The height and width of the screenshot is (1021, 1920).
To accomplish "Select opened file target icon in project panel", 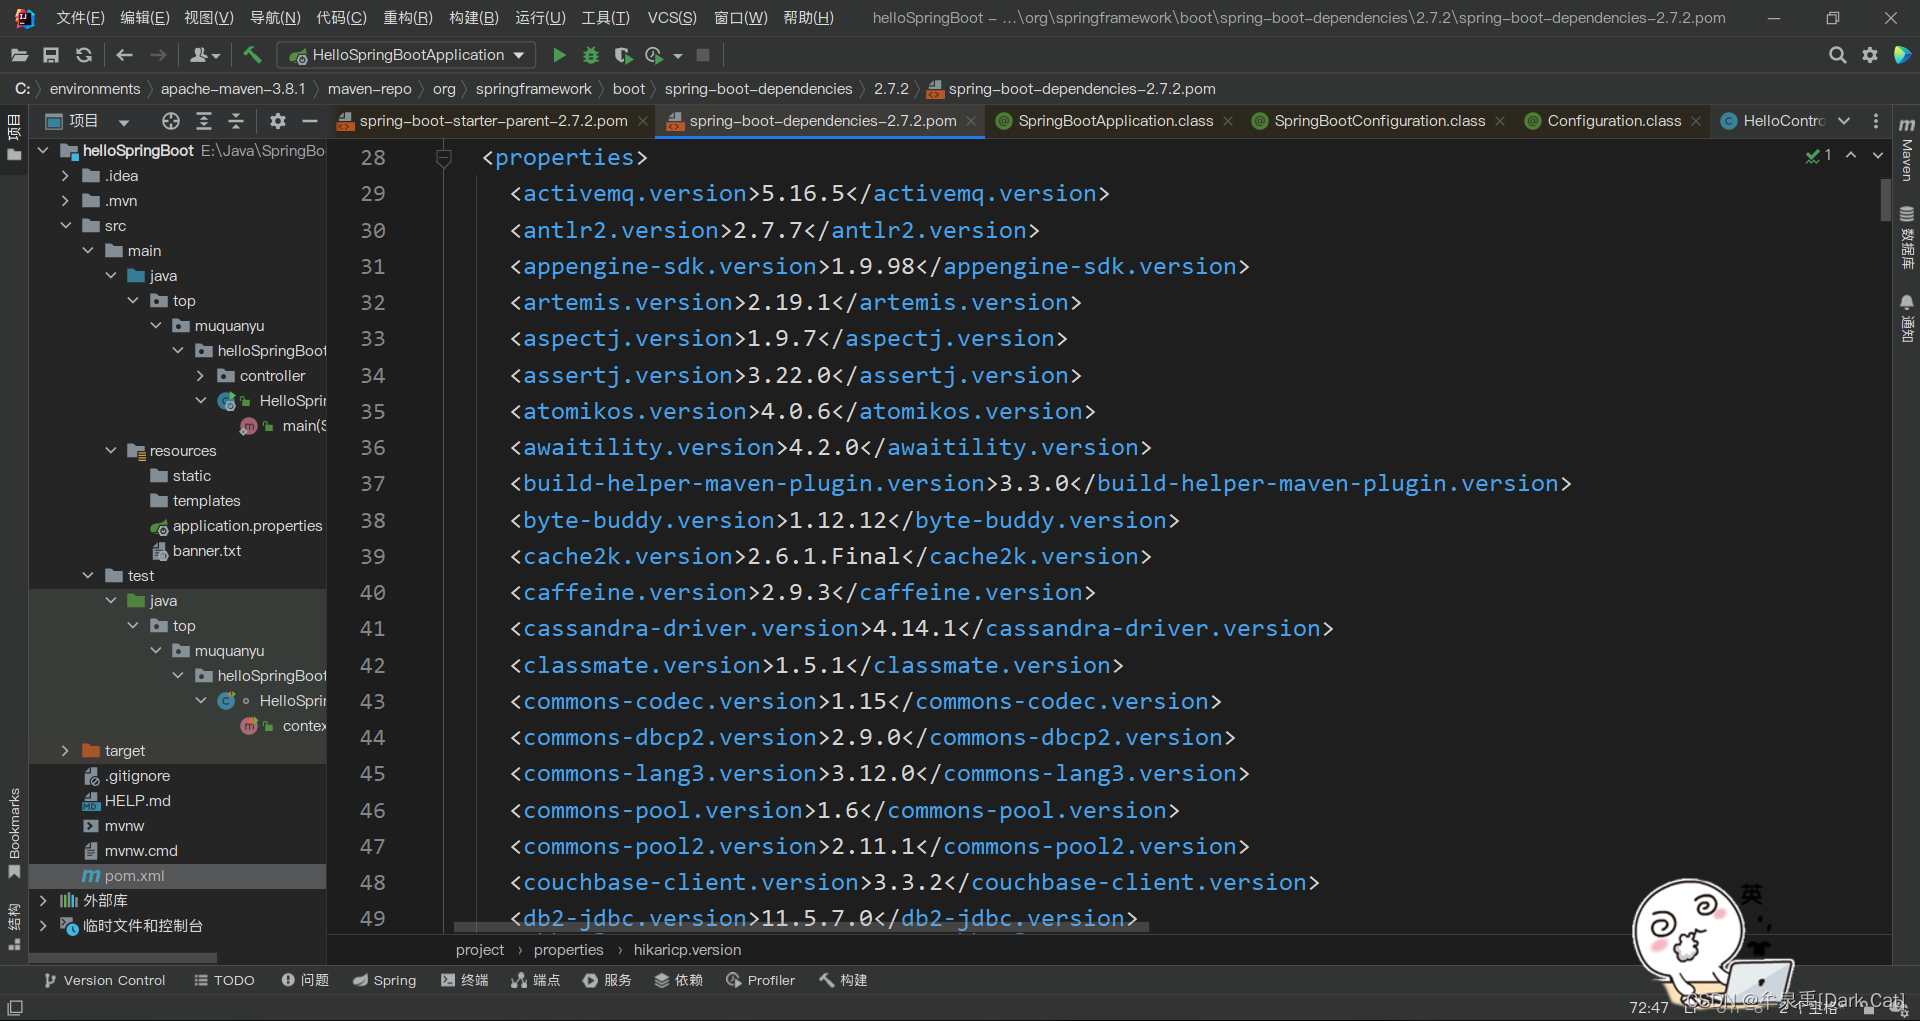I will [x=171, y=121].
